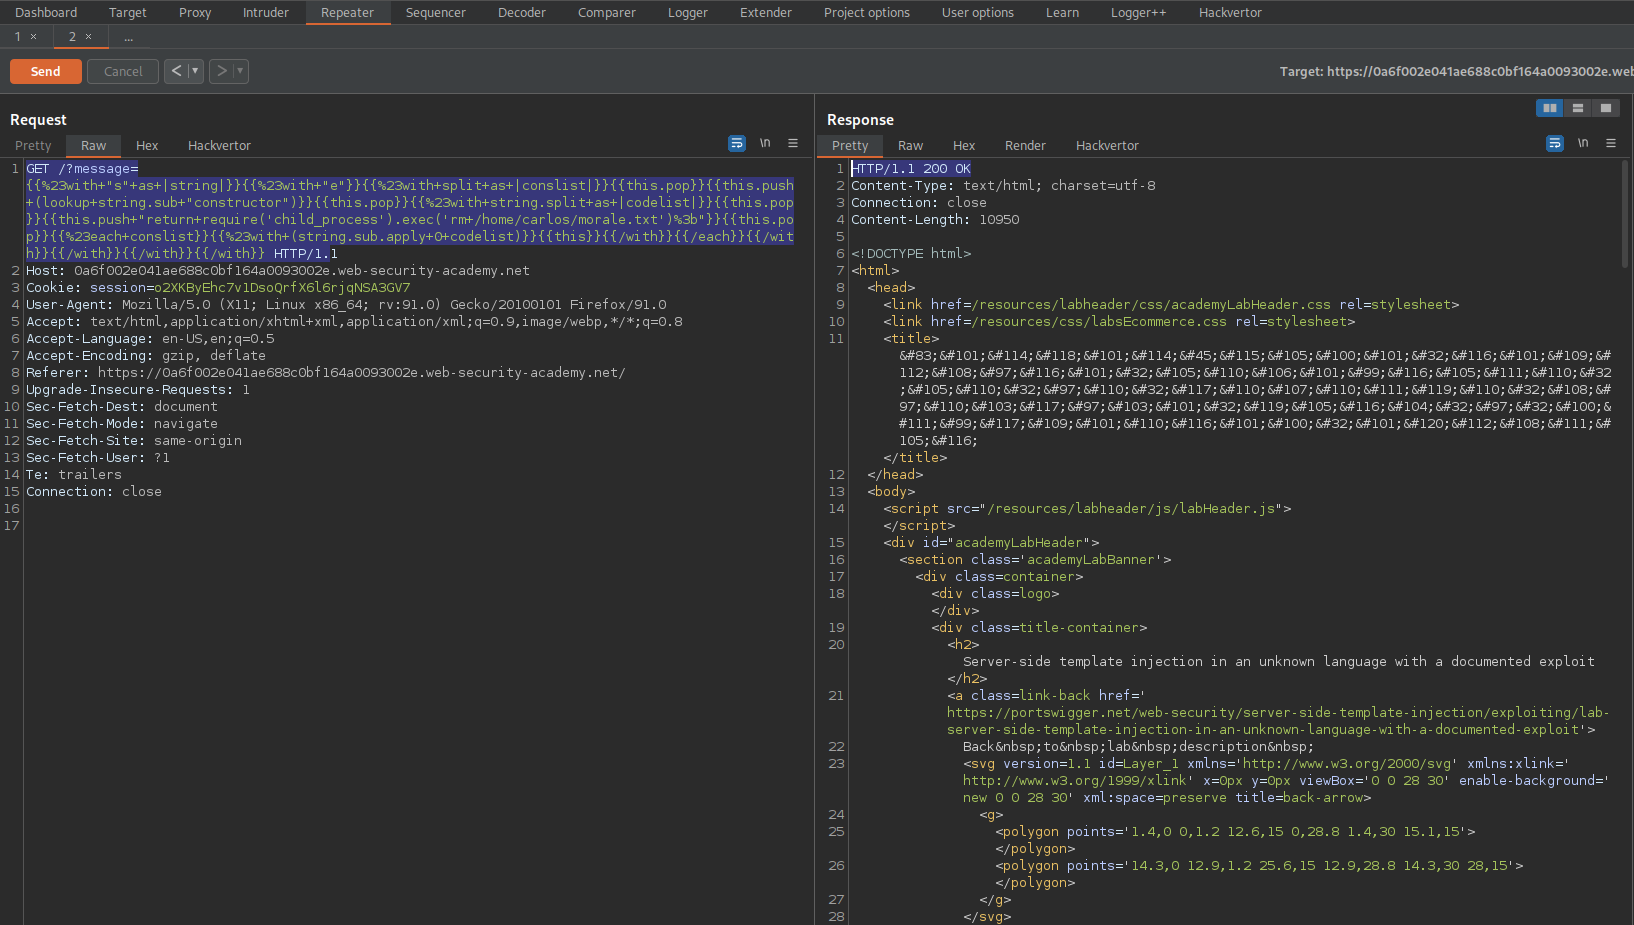Cancel the pending request
The width and height of the screenshot is (1634, 925).
(123, 71)
